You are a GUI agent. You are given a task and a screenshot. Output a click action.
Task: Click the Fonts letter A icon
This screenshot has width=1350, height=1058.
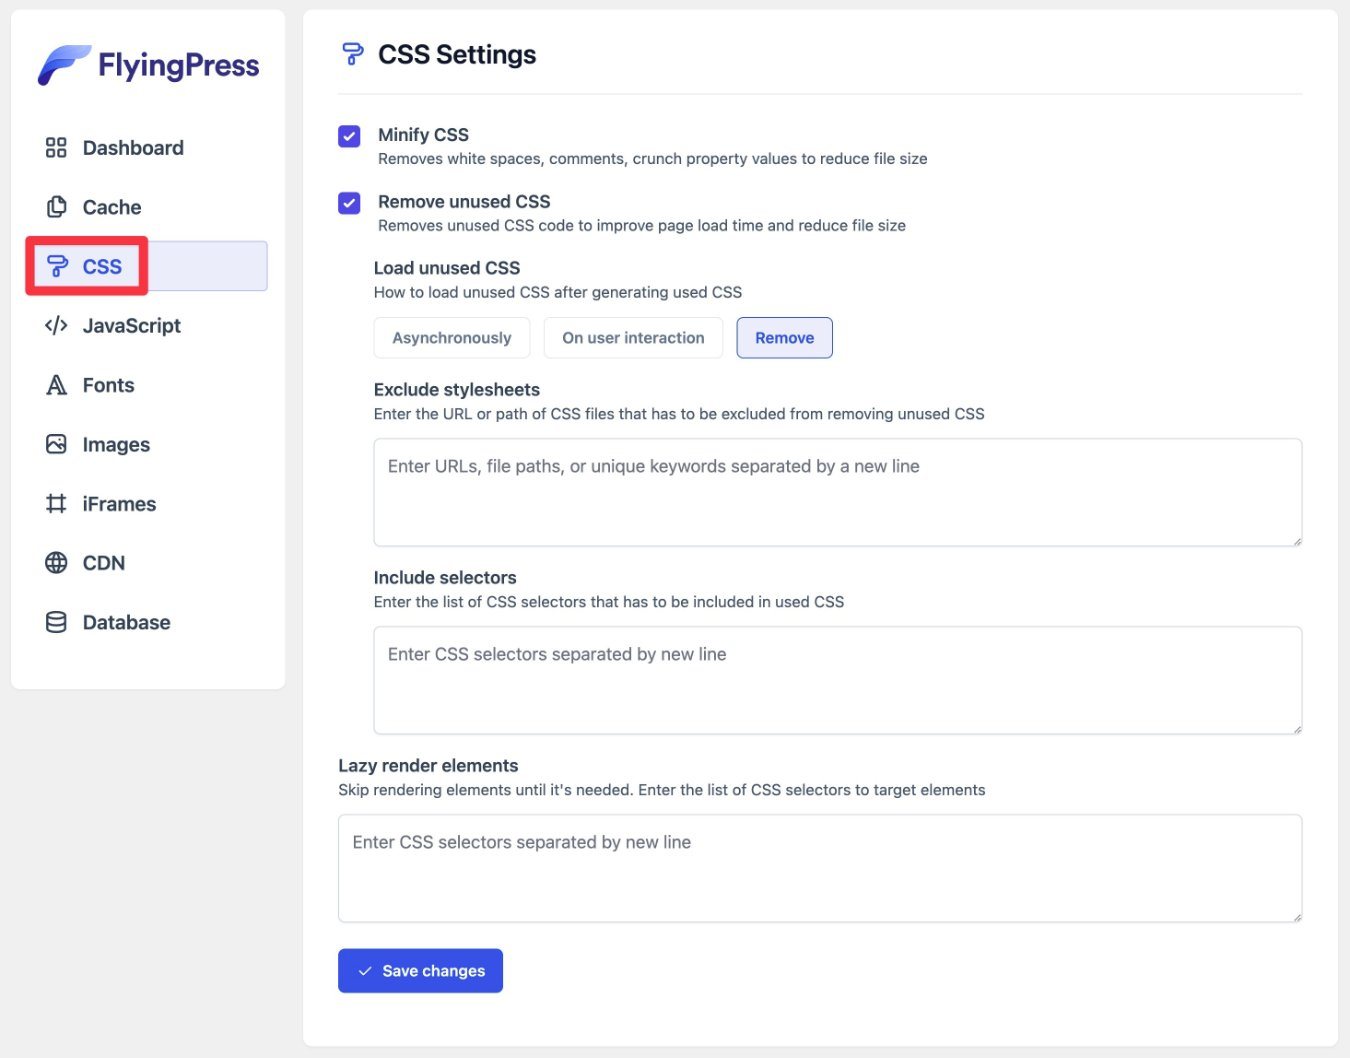pyautogui.click(x=56, y=385)
